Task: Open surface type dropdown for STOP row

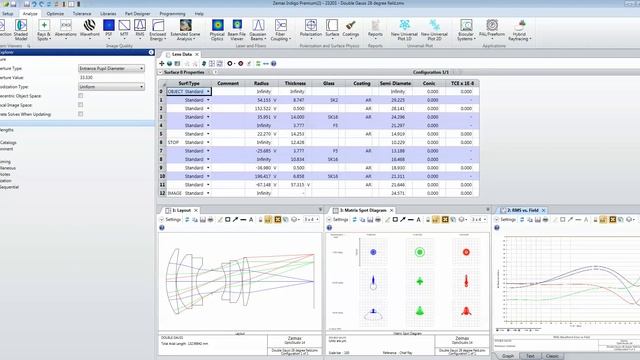Action: point(208,142)
